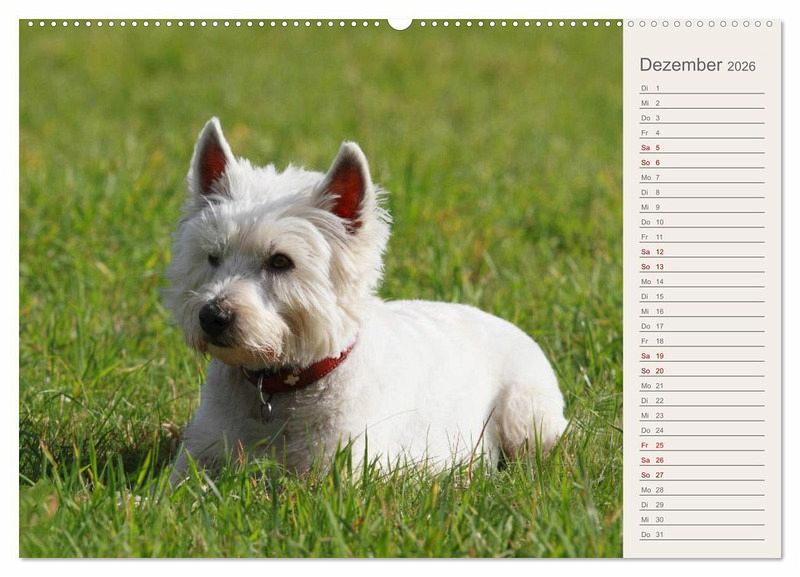Click the calendar's hanging hole at top
The width and height of the screenshot is (800, 577).
[400, 23]
